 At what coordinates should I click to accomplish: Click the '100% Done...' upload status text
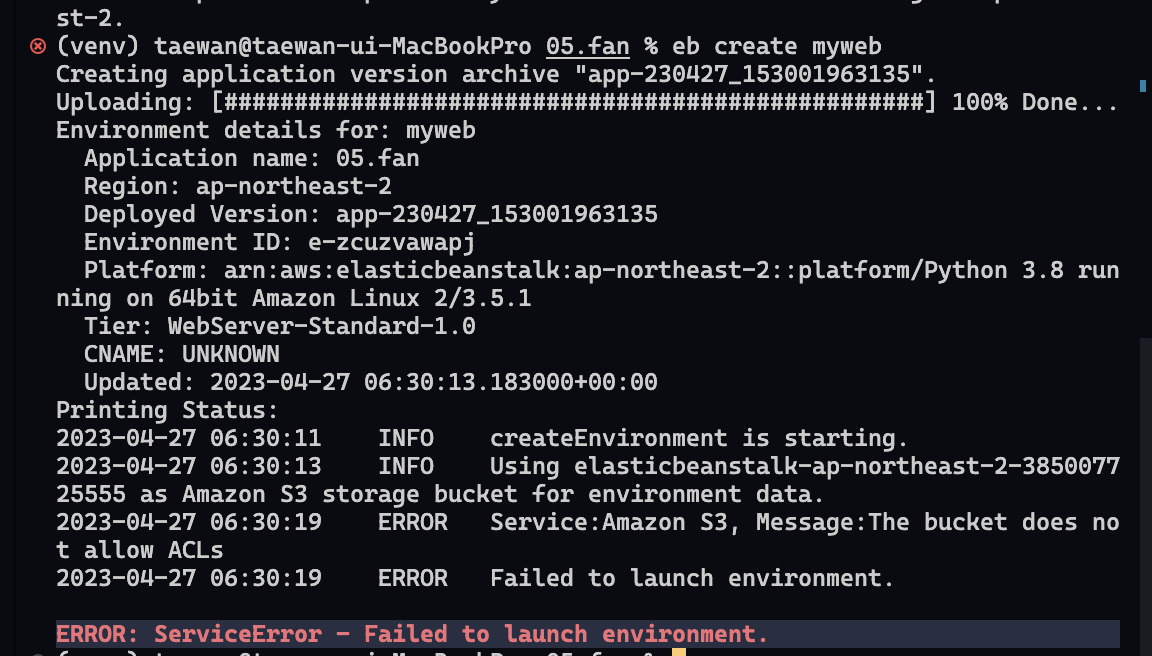(x=1035, y=102)
